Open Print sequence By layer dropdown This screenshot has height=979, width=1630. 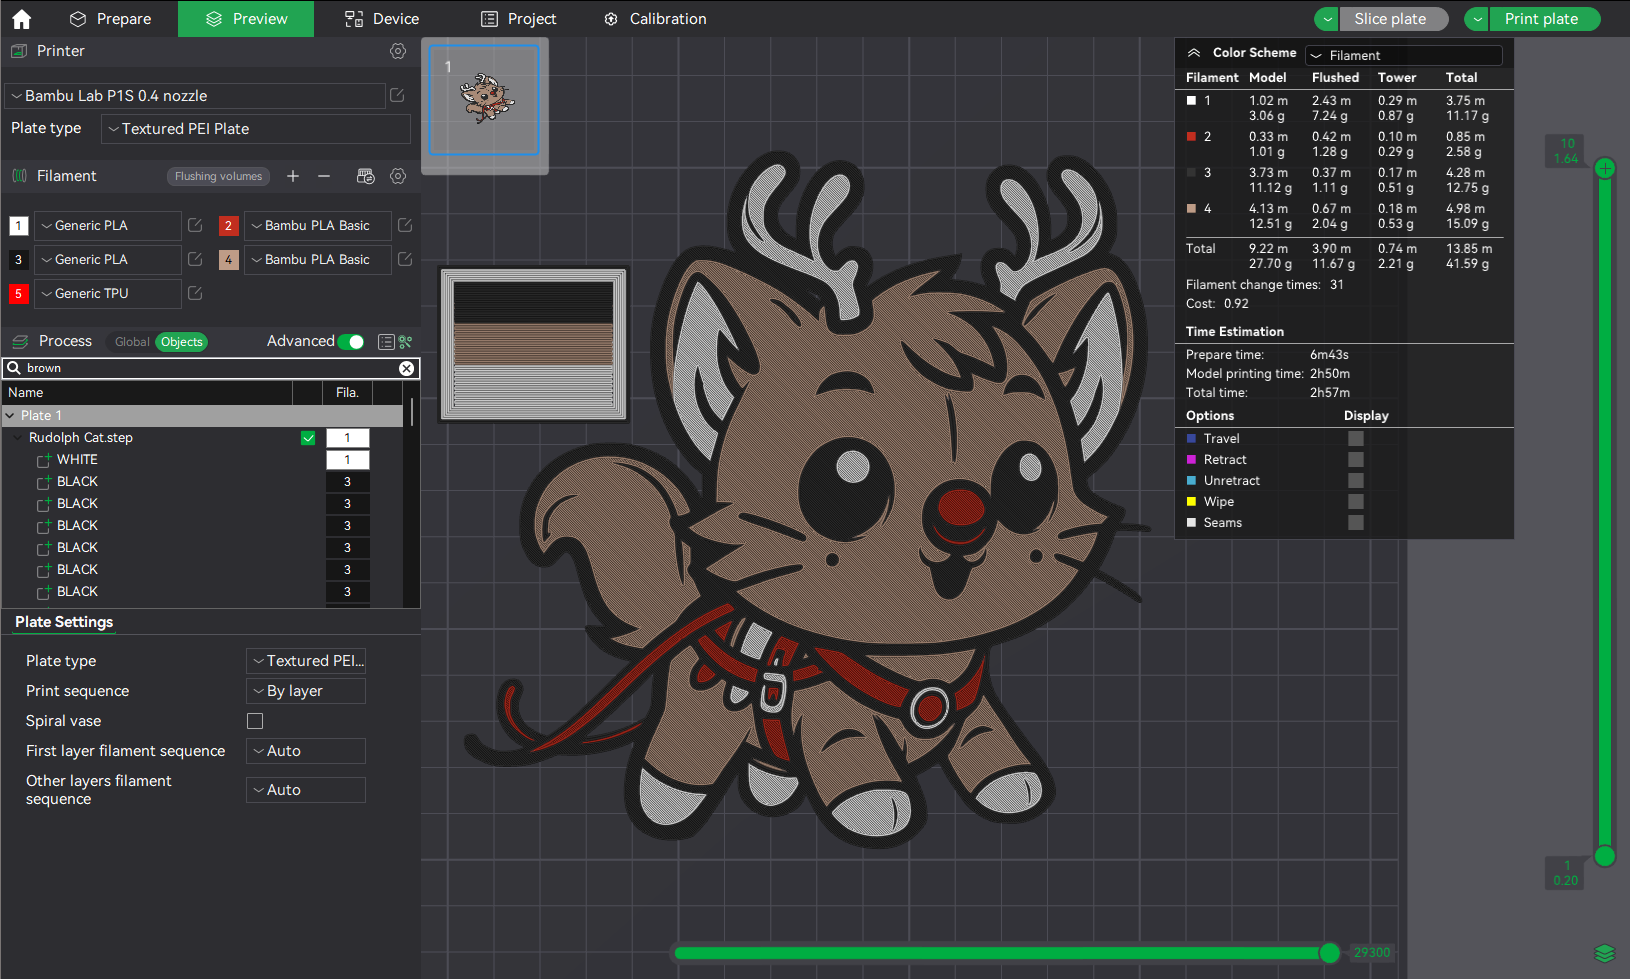306,691
